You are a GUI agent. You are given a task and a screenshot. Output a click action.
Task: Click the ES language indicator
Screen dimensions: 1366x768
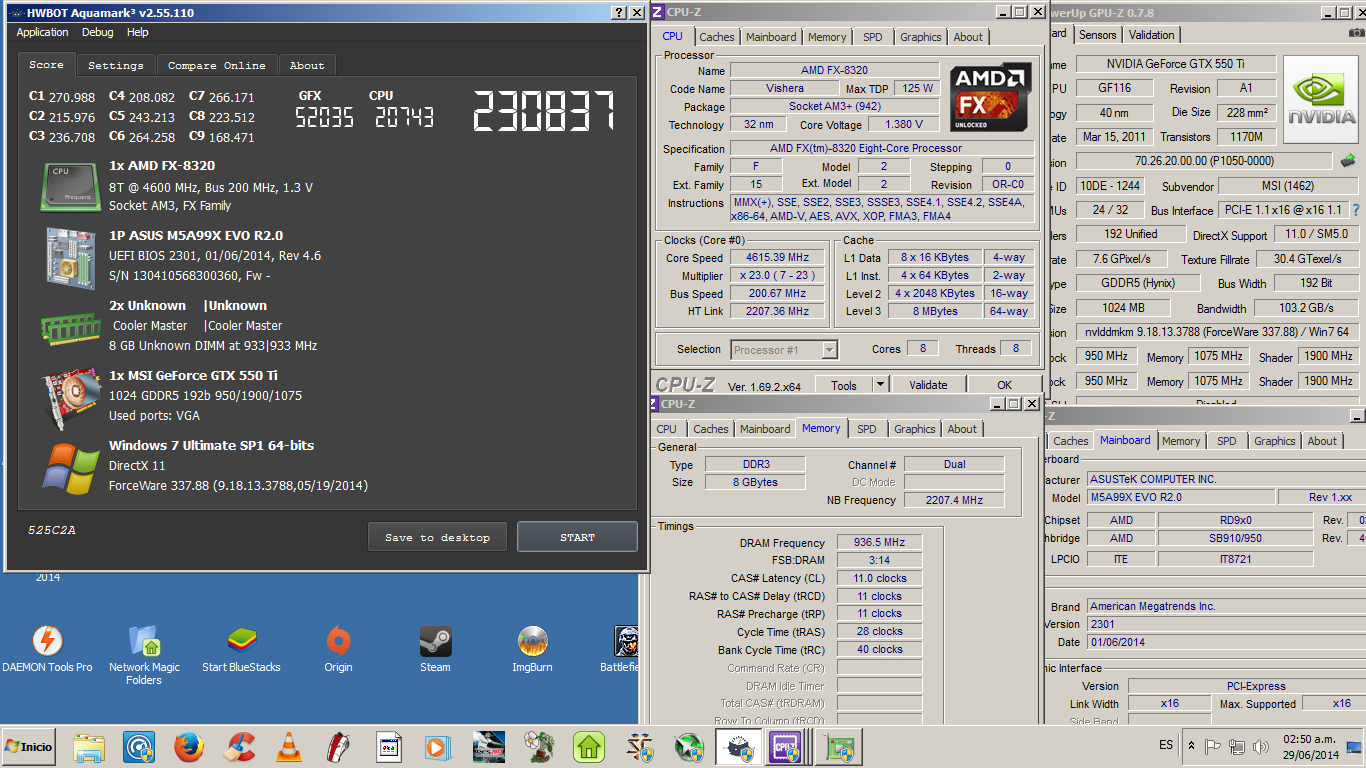tap(1166, 746)
